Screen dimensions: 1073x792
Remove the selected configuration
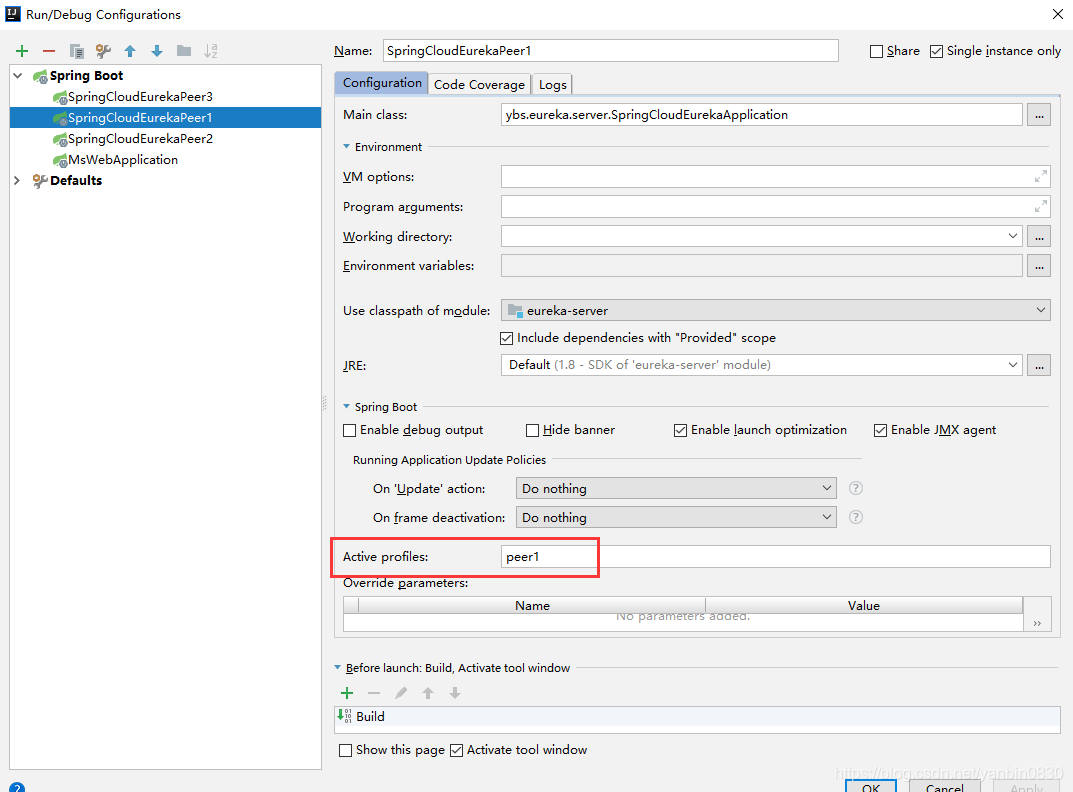point(49,51)
